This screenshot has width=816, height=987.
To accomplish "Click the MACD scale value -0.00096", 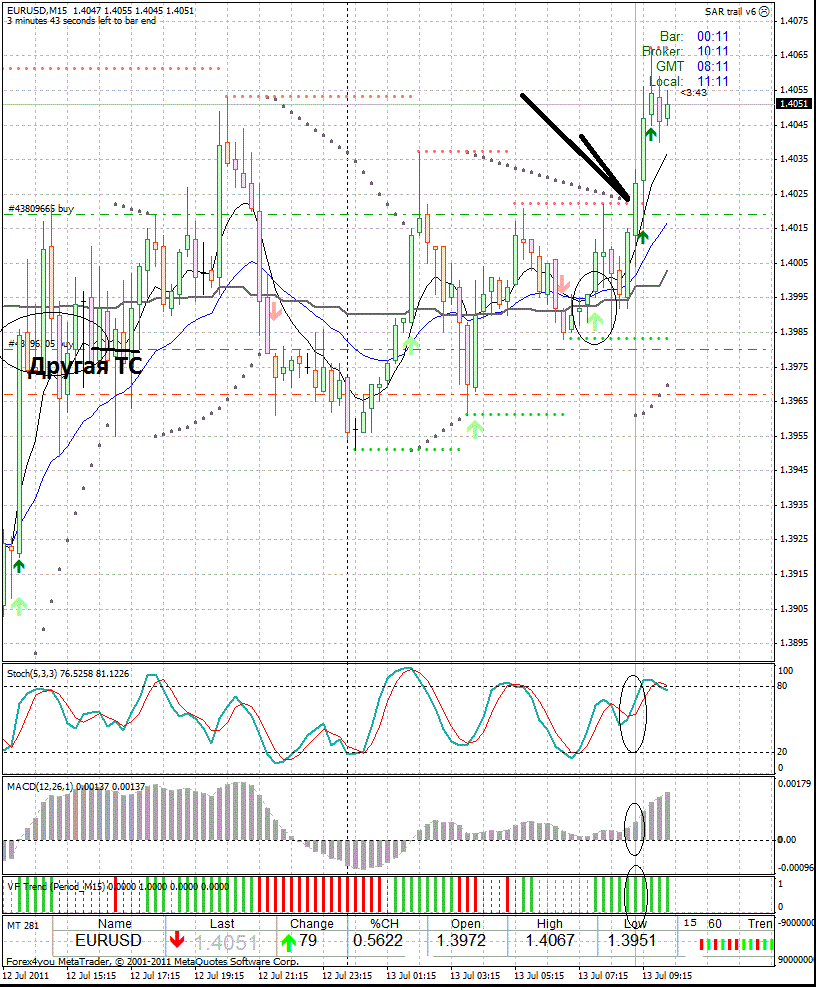I will coord(796,867).
